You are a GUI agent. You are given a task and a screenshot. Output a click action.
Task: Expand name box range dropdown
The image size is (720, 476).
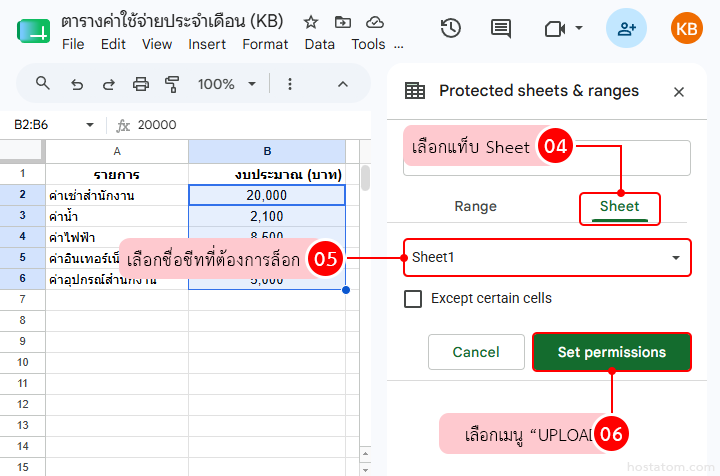coord(90,125)
